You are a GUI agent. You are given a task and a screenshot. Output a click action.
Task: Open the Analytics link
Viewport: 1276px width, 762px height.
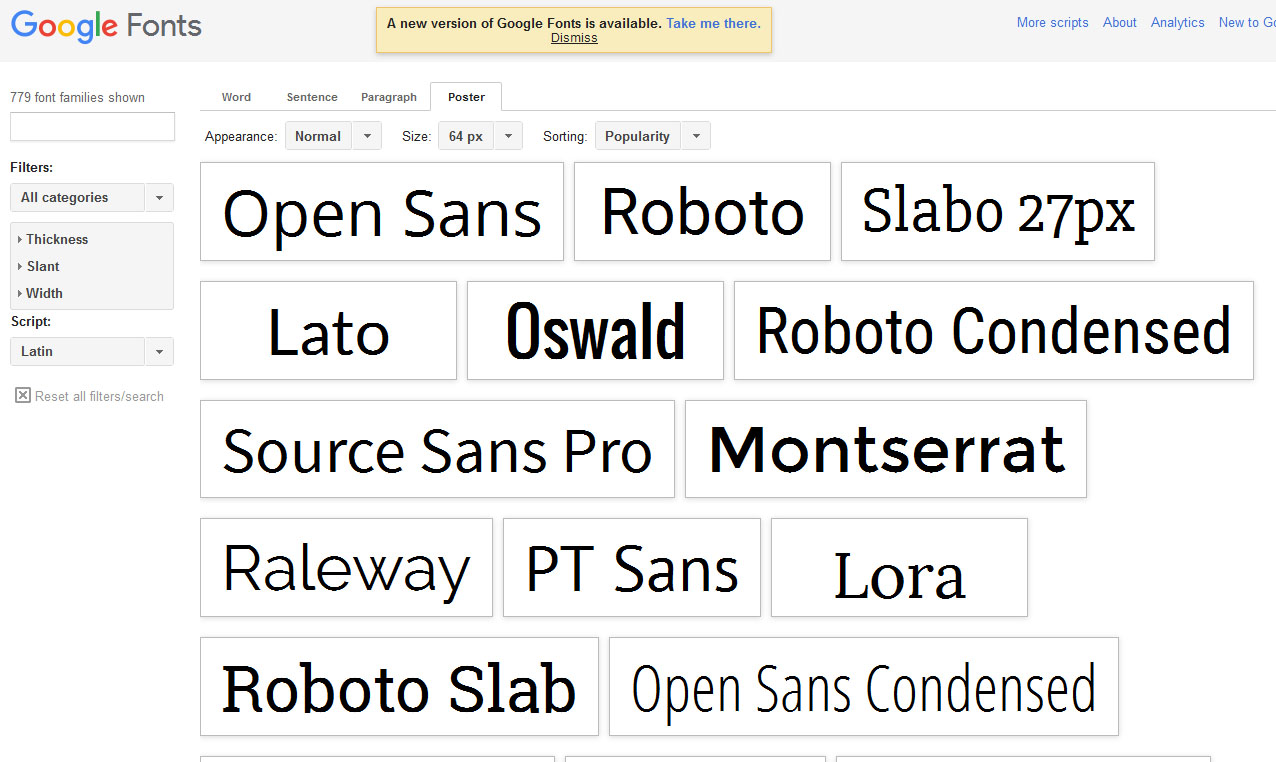pos(1177,22)
